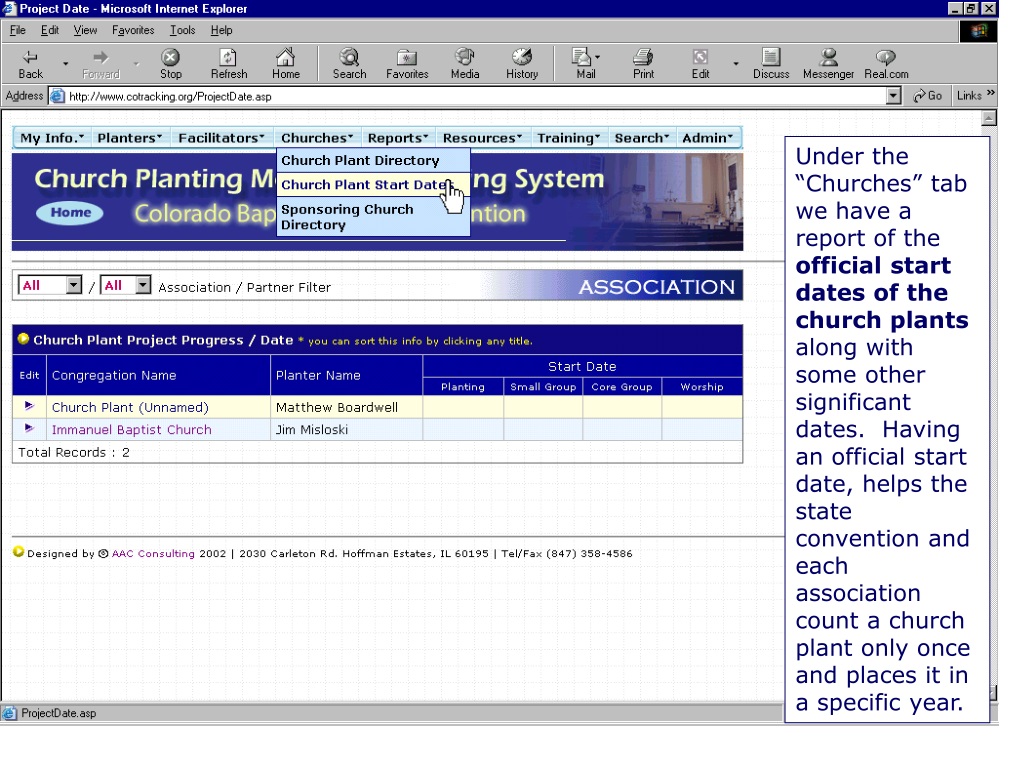Viewport: 1024px width, 768px height.
Task: Open the Search navigation menu
Action: (x=642, y=138)
